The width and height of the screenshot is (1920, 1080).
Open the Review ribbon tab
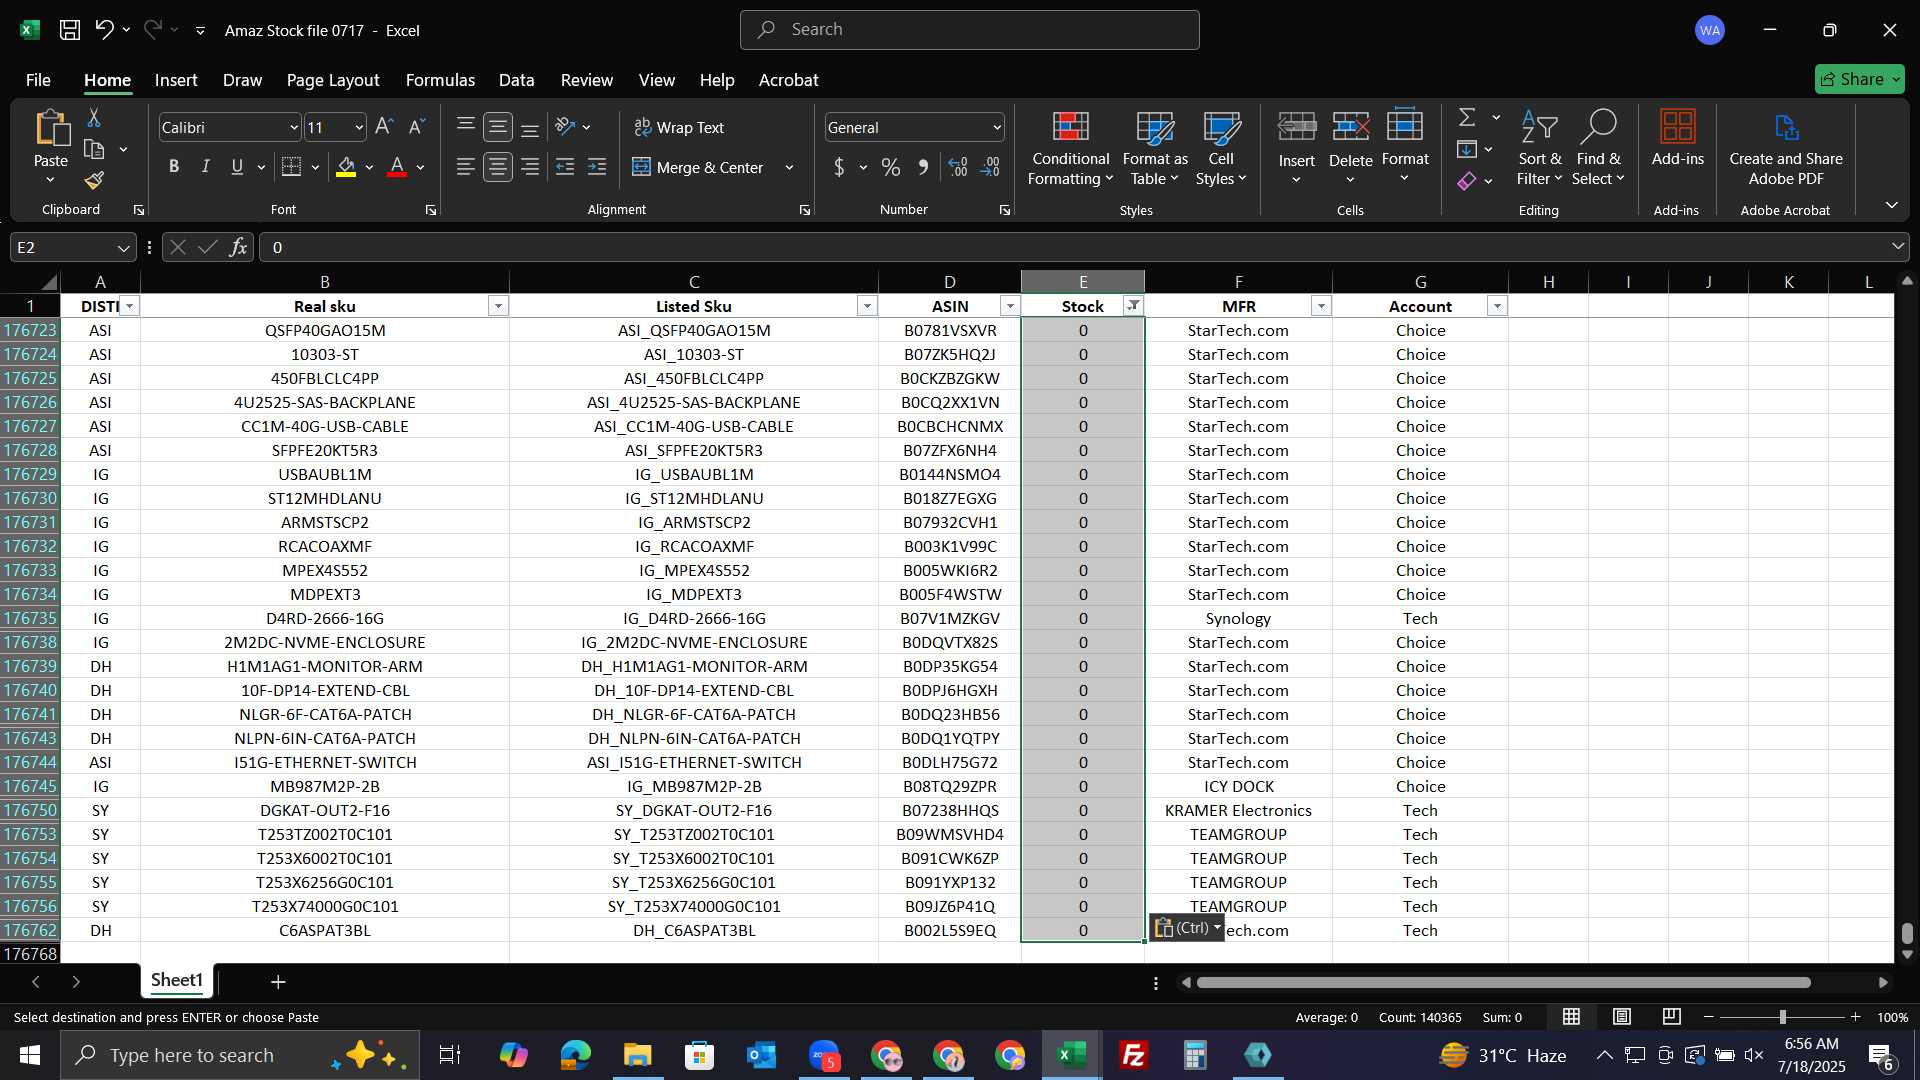[x=587, y=80]
